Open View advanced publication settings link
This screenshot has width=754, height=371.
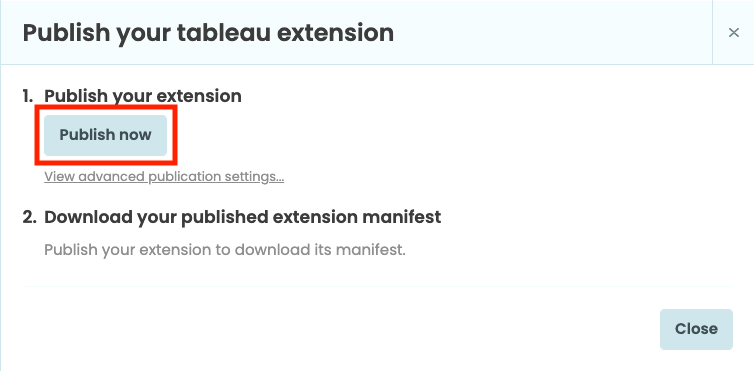(164, 177)
